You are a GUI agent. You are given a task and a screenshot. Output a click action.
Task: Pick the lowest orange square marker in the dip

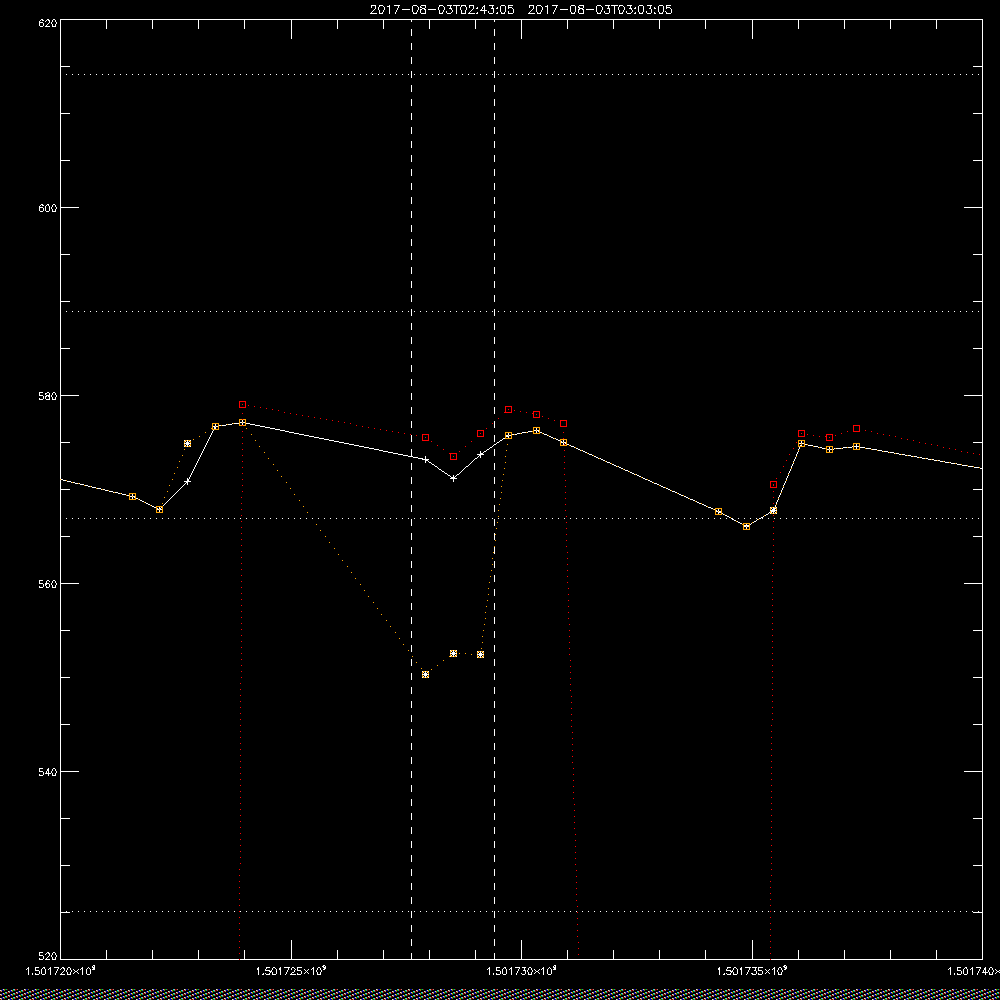425,674
